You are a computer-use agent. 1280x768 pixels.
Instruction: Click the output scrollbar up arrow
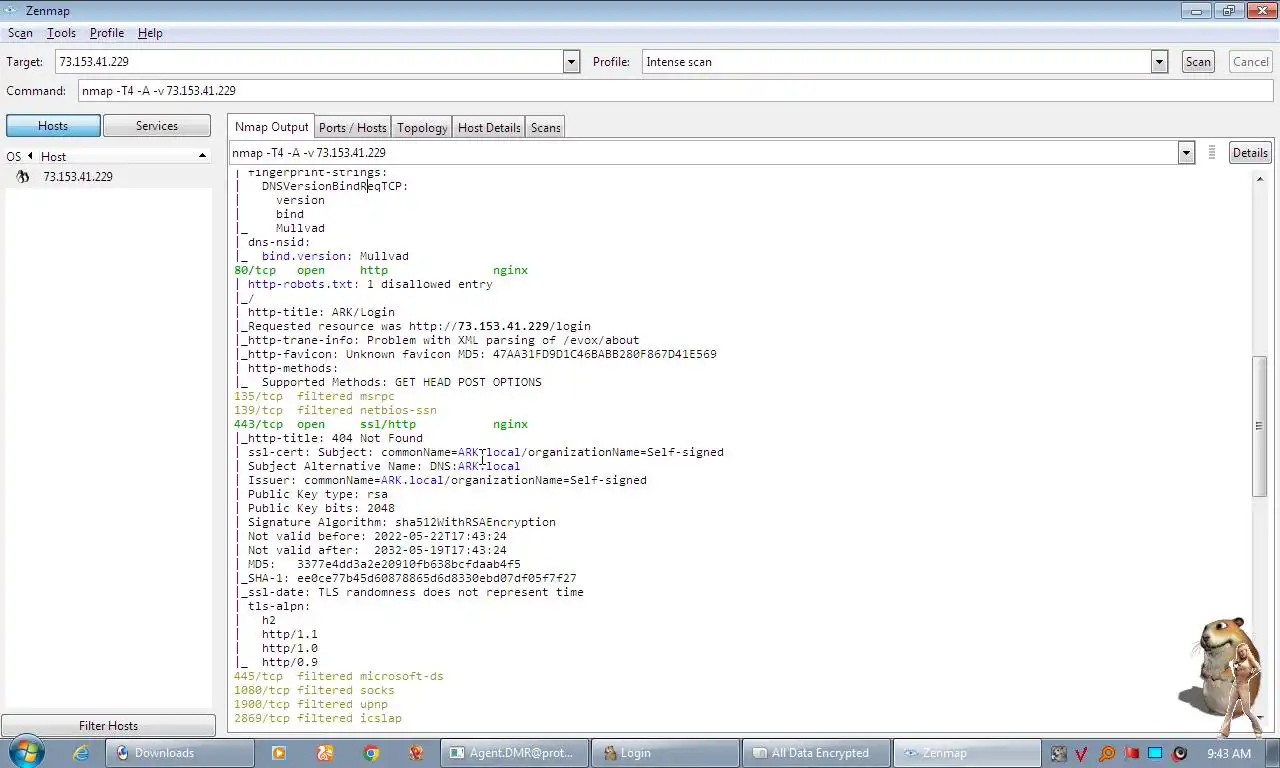[x=1260, y=179]
